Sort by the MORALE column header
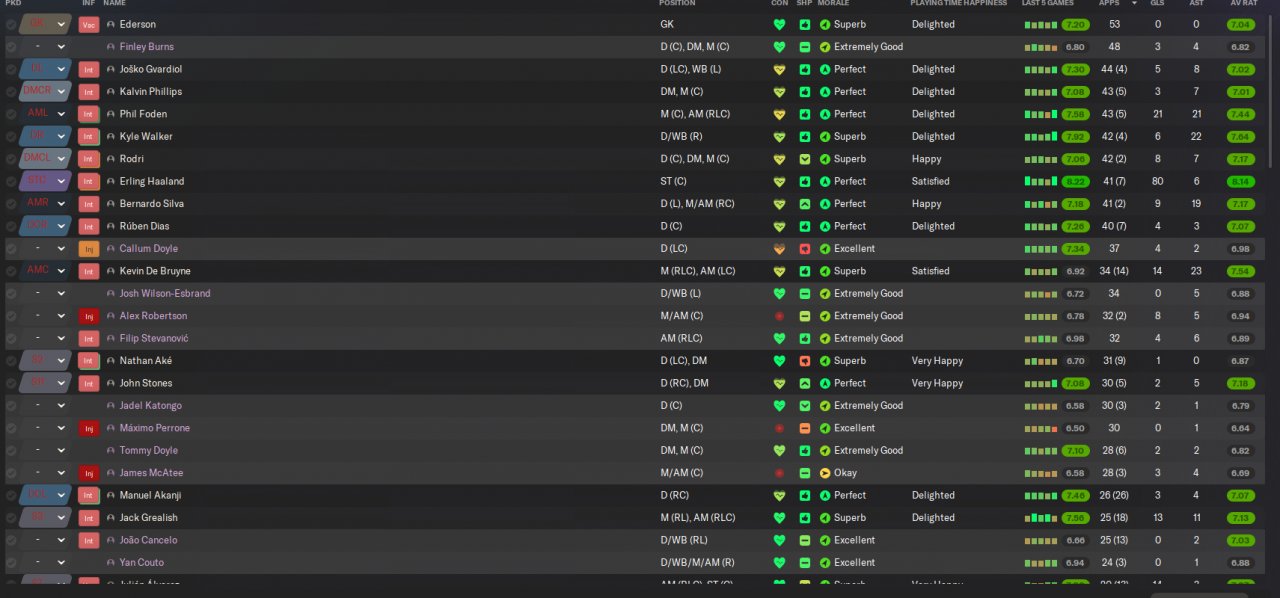1280x598 pixels. pos(833,4)
